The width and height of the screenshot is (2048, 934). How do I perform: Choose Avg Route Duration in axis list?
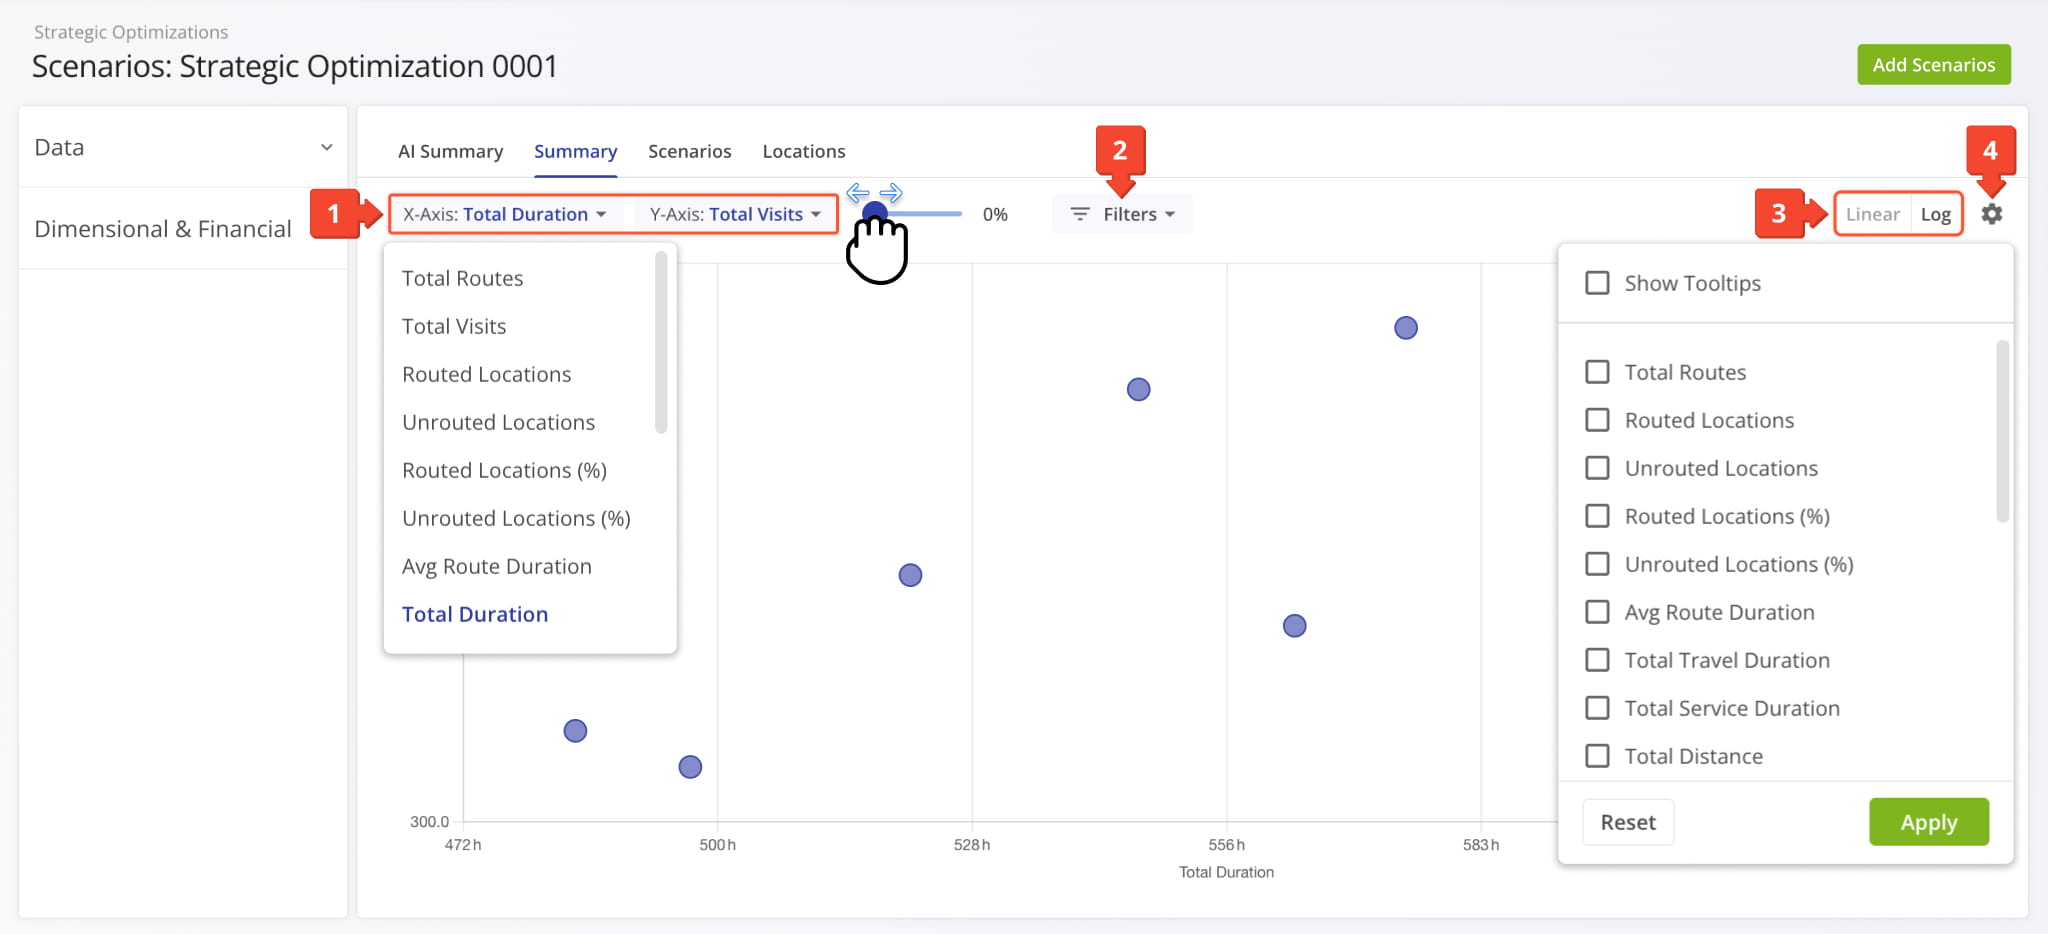[x=496, y=566]
